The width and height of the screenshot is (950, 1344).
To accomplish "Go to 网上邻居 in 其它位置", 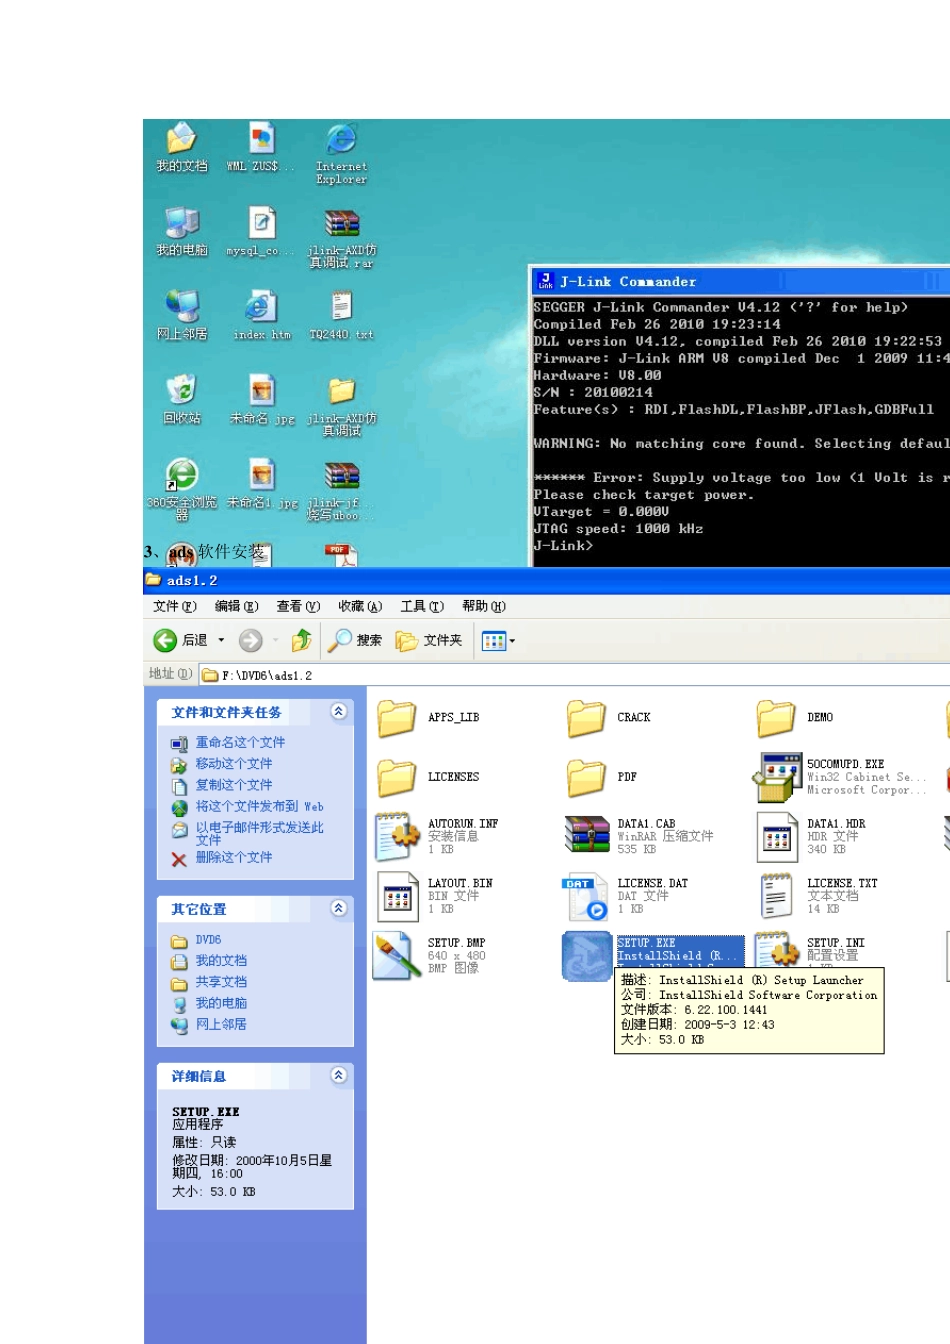I will pyautogui.click(x=221, y=1024).
